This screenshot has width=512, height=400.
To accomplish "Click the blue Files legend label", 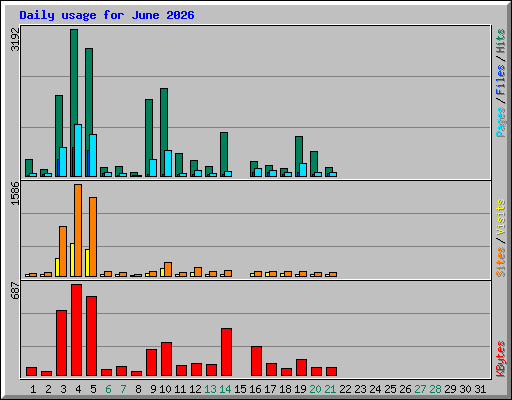I will click(x=501, y=80).
